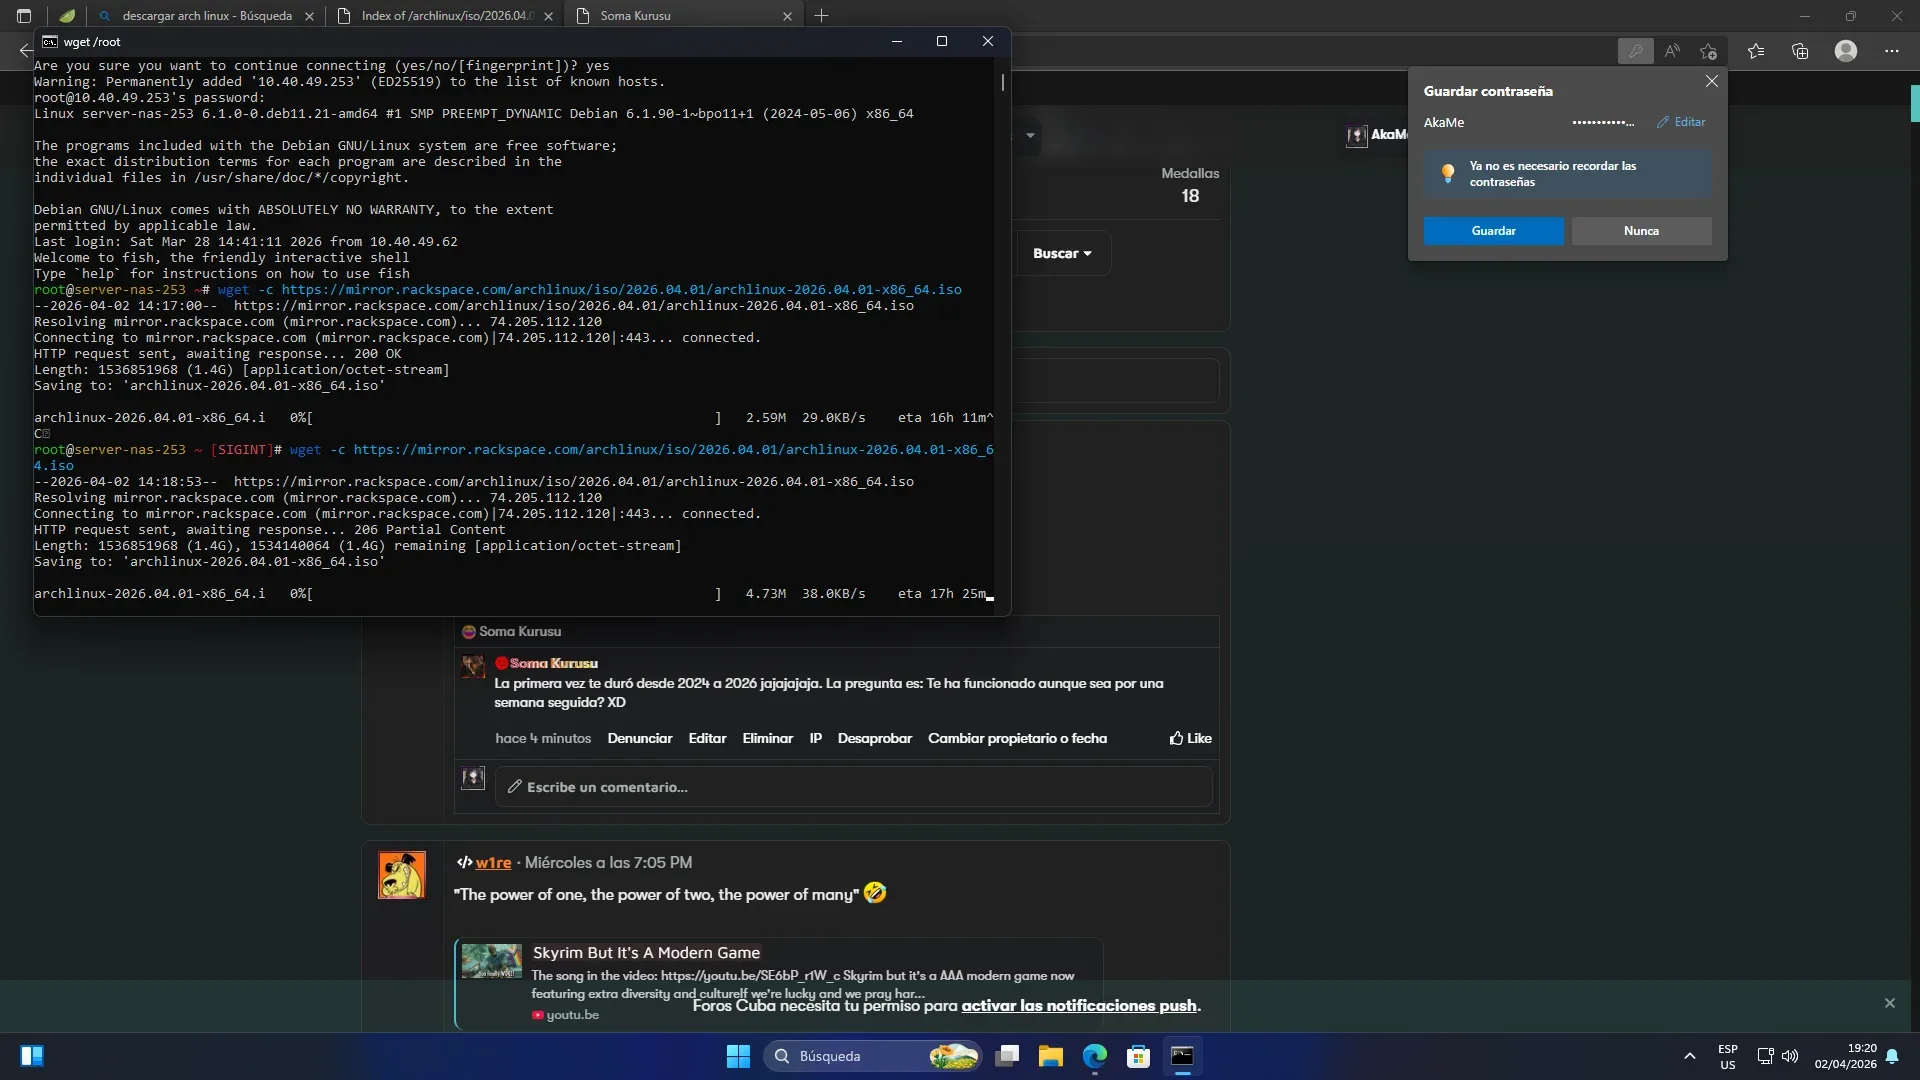Screen dimensions: 1920x1080
Task: Click Editar under Soma Kurusu comment
Action: tap(707, 739)
